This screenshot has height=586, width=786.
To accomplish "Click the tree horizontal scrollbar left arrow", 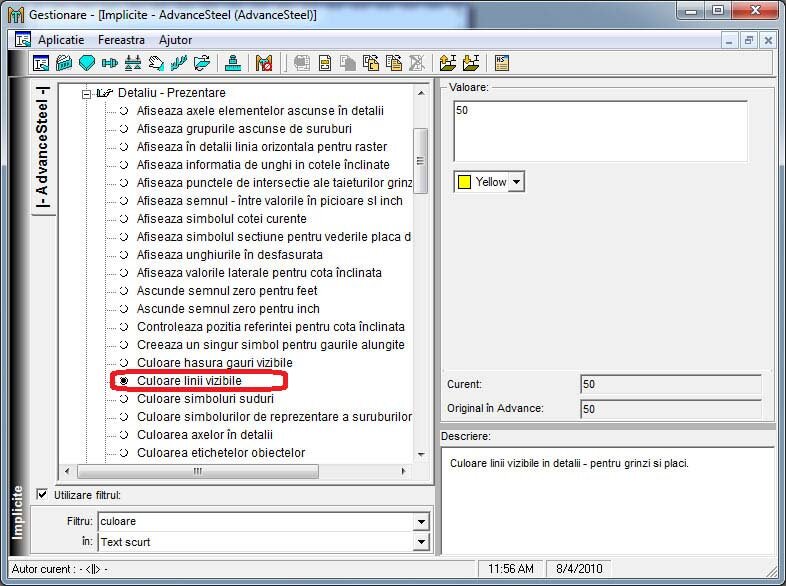I will (67, 471).
